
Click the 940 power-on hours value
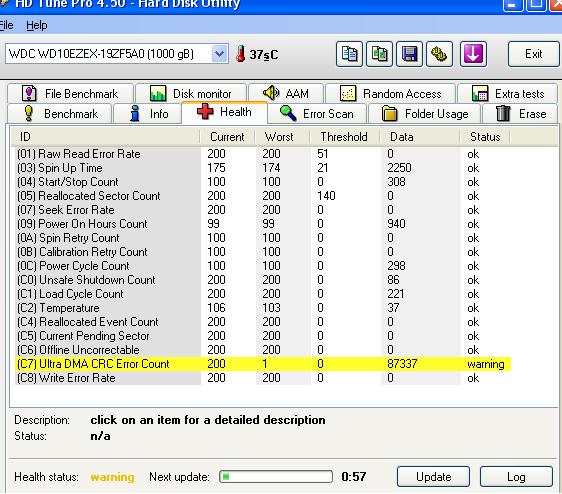coord(396,224)
